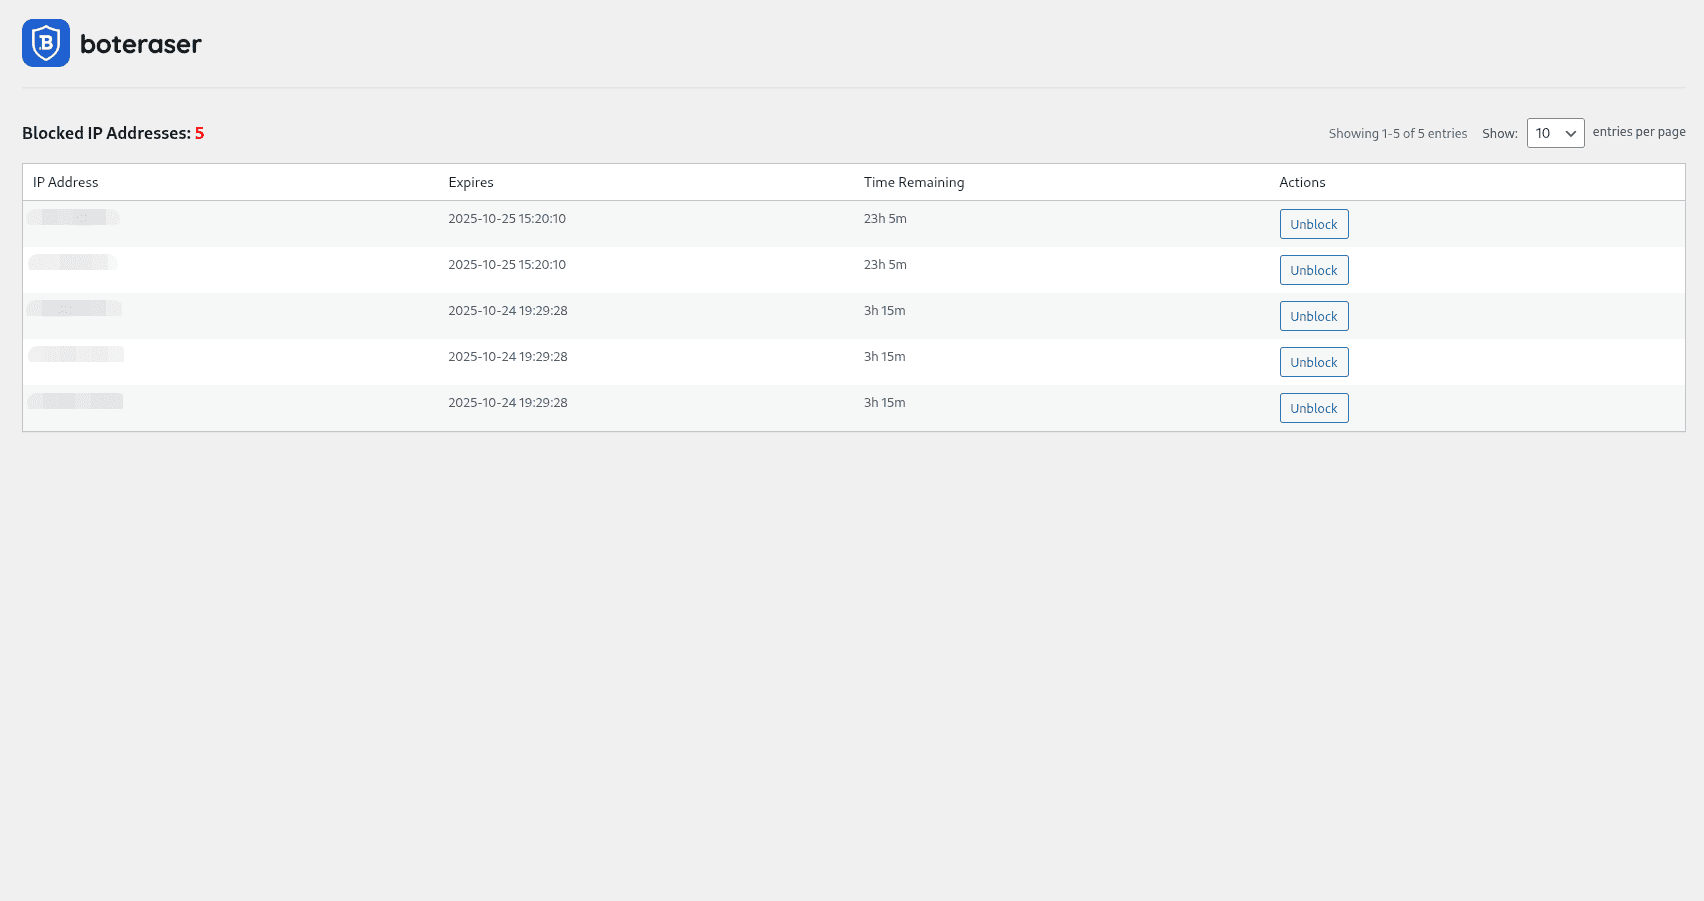Click the Actions column header
1704x901 pixels.
pyautogui.click(x=1302, y=182)
